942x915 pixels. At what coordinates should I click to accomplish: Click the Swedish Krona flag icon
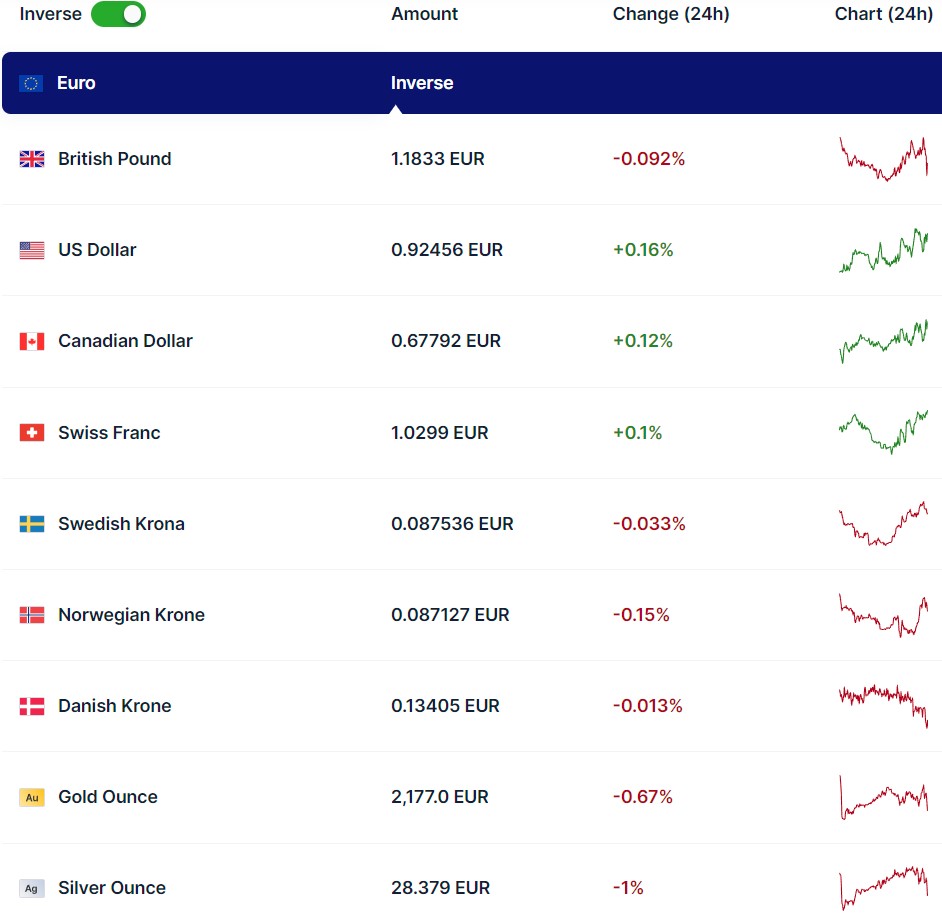[x=32, y=524]
